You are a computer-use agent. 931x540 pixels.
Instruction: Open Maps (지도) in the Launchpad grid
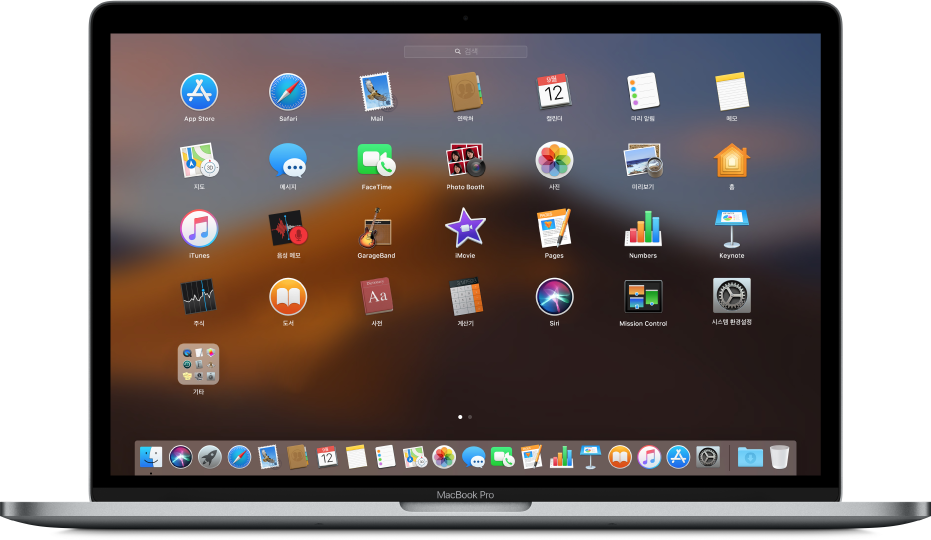pyautogui.click(x=199, y=160)
